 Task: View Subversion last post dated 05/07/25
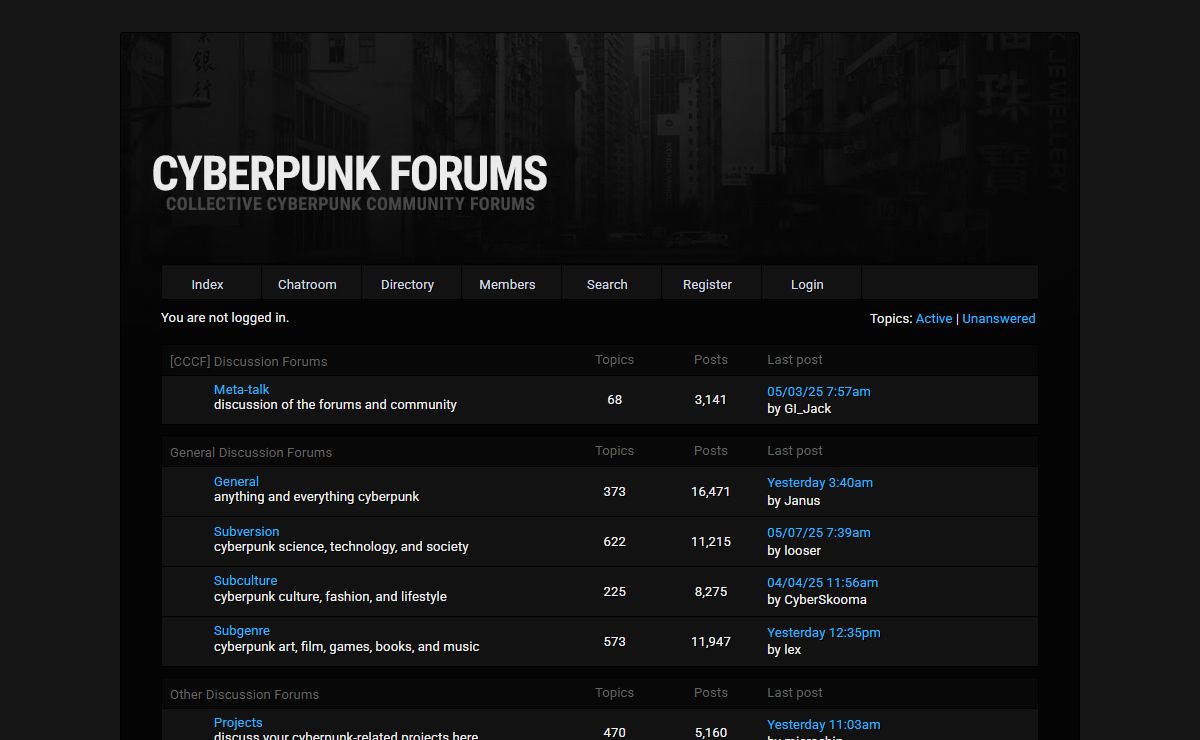click(818, 532)
